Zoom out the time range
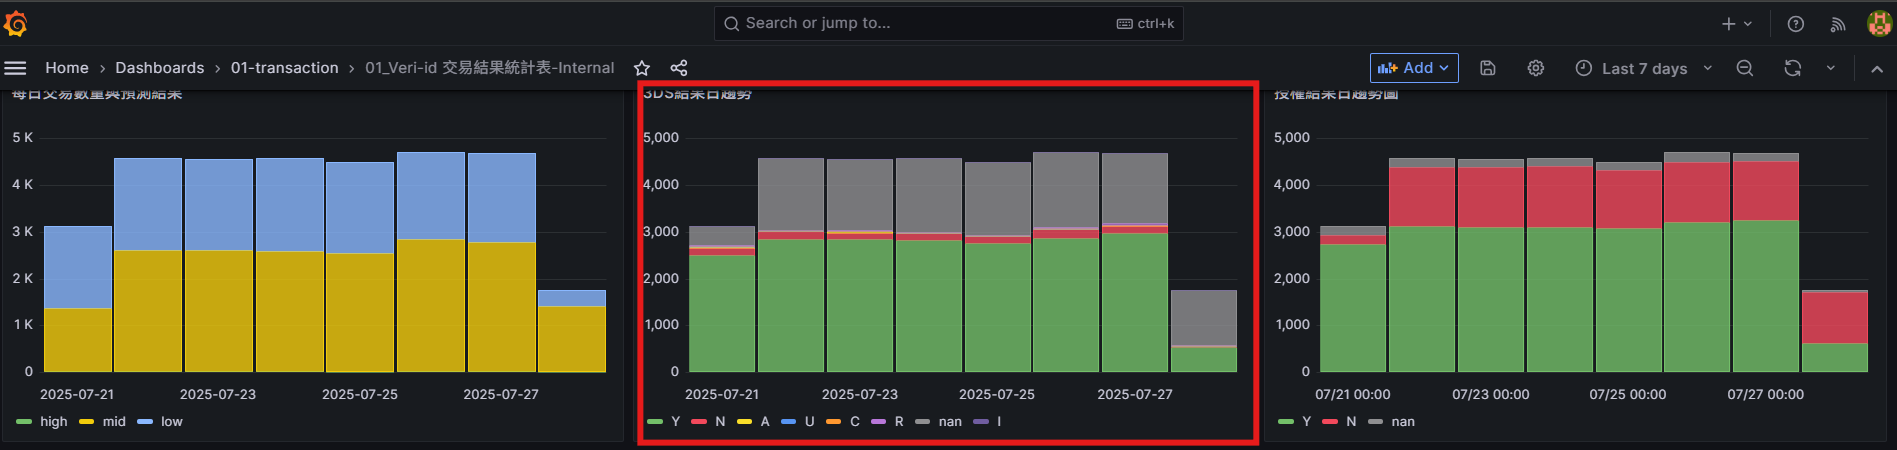Screen dimensions: 1897x450 [x=1745, y=68]
